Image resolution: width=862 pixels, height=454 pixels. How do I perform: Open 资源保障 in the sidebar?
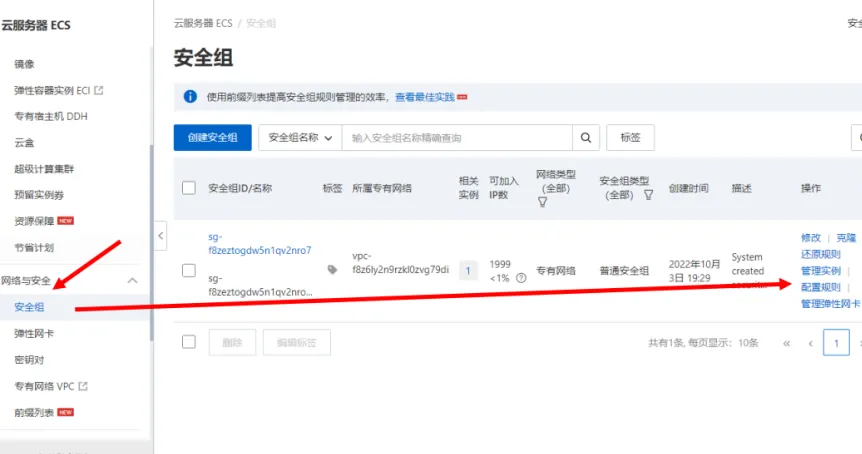point(34,221)
